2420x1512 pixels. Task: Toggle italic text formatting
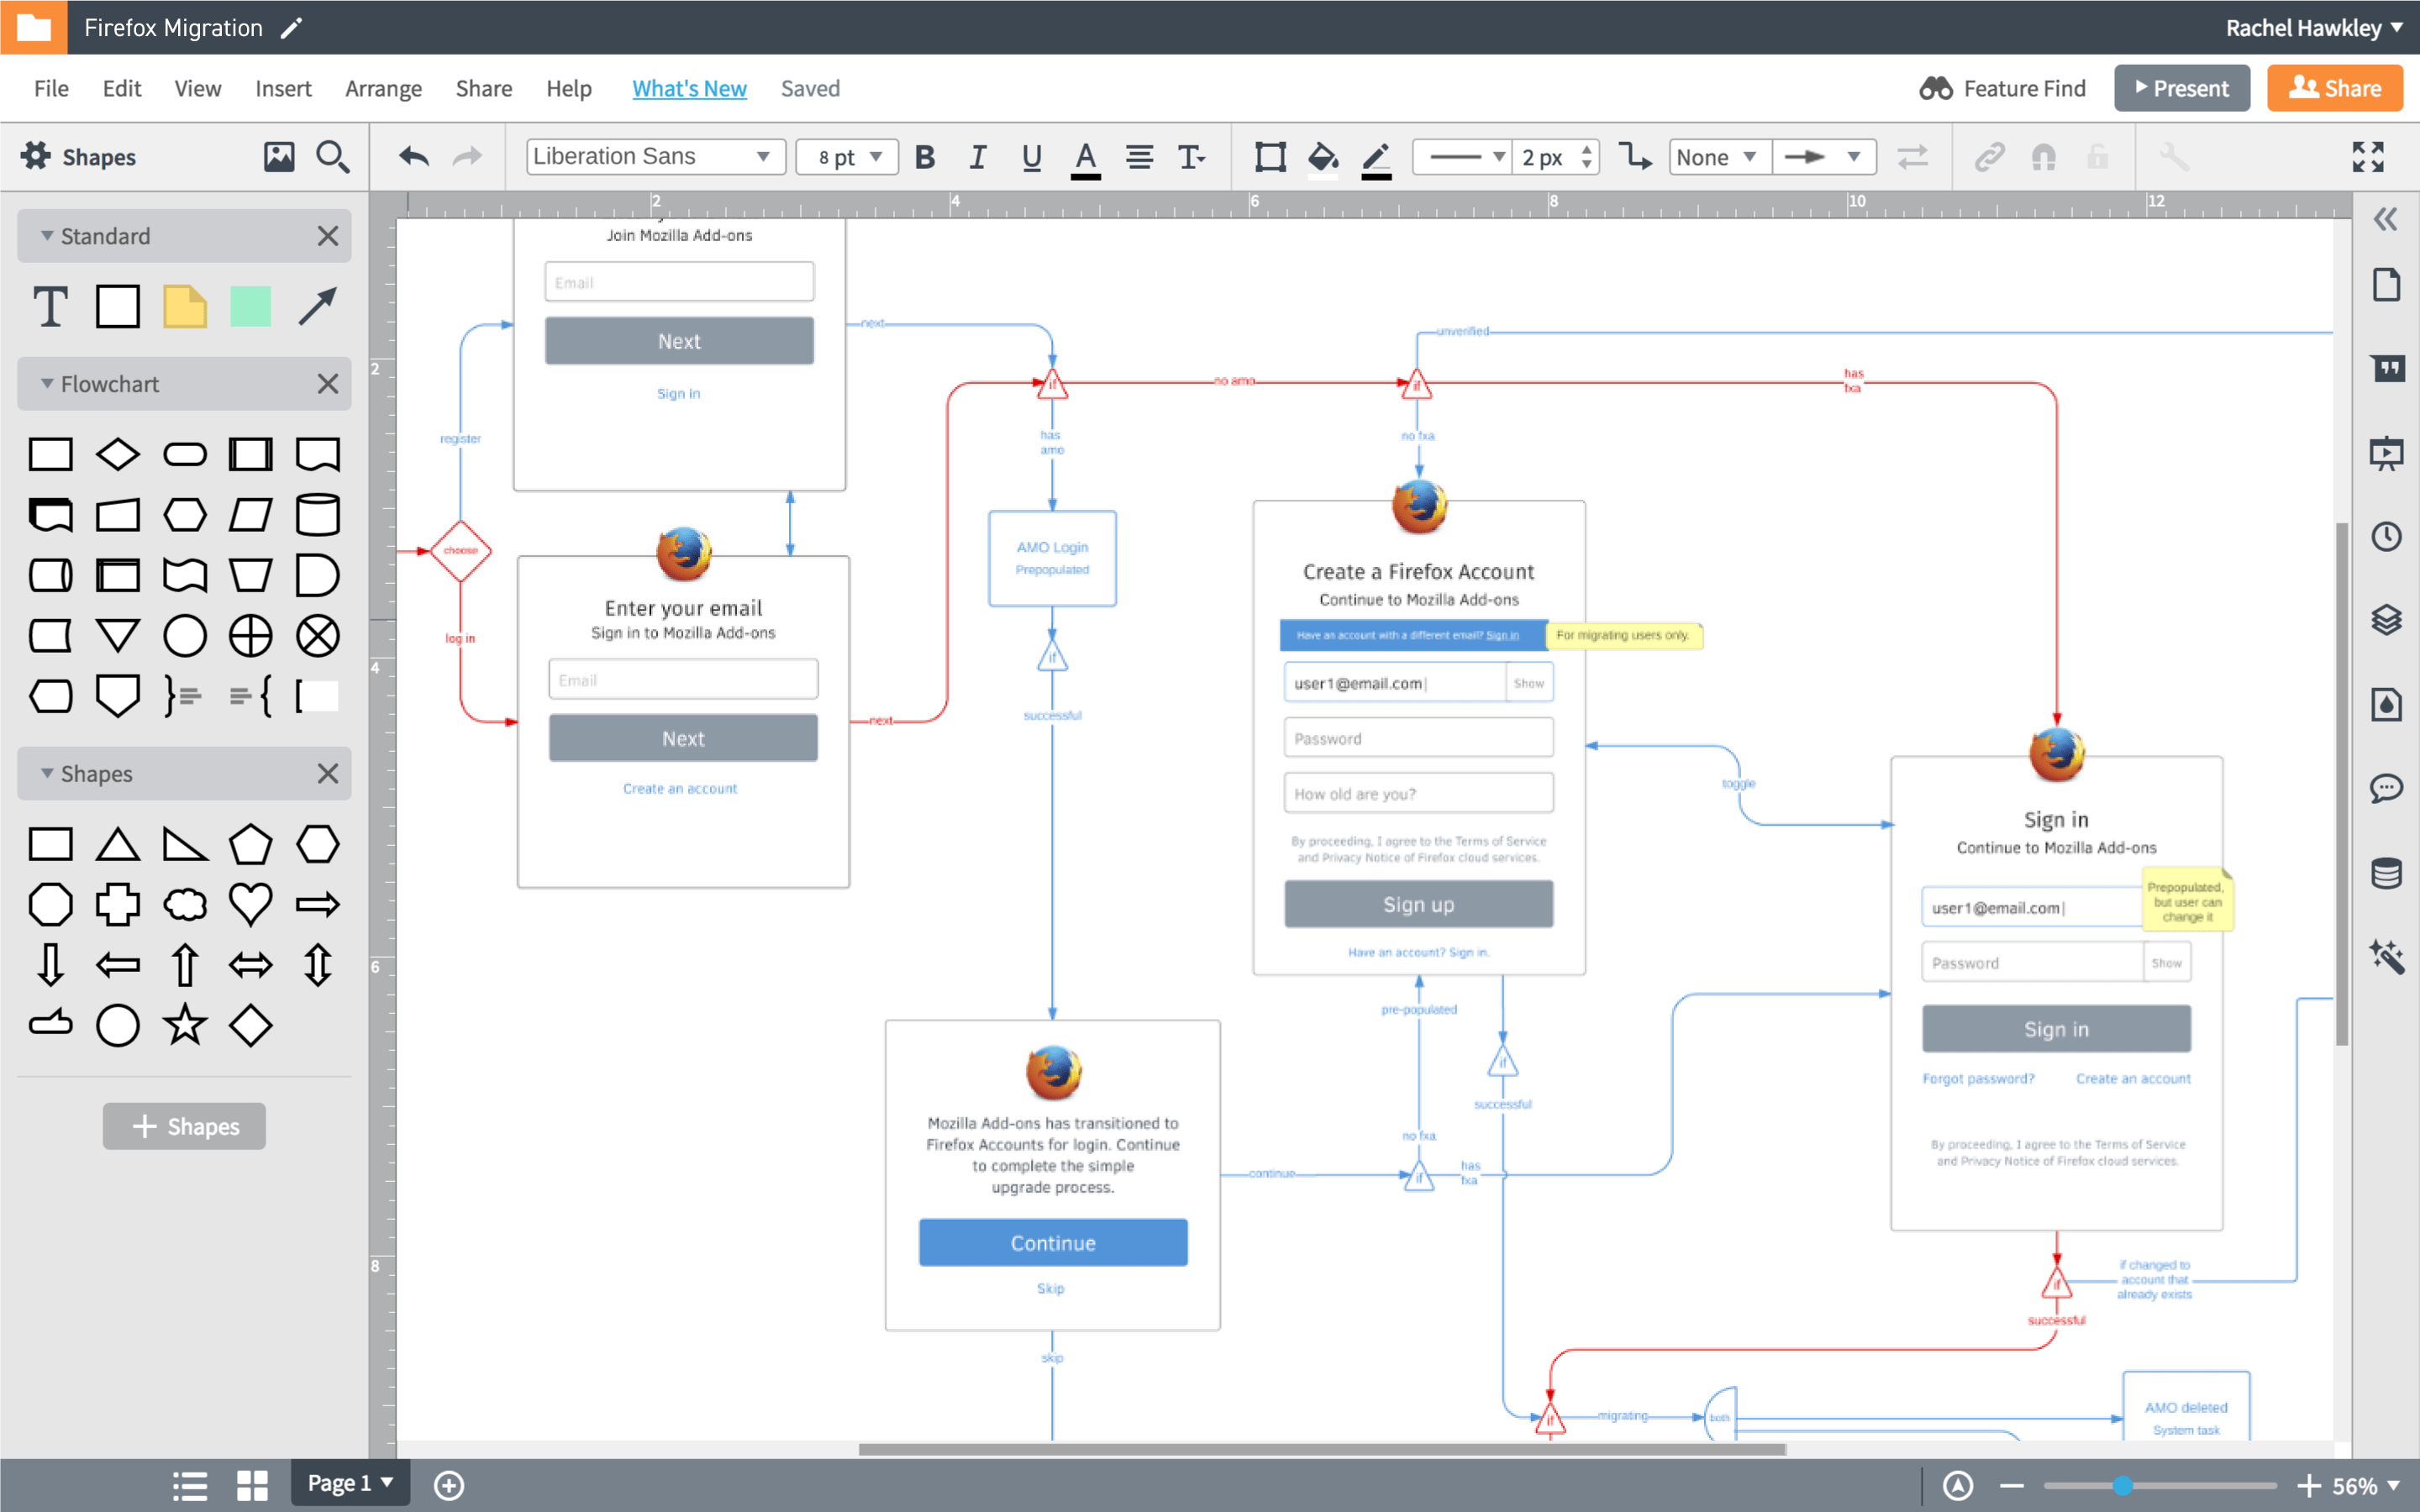pos(978,157)
